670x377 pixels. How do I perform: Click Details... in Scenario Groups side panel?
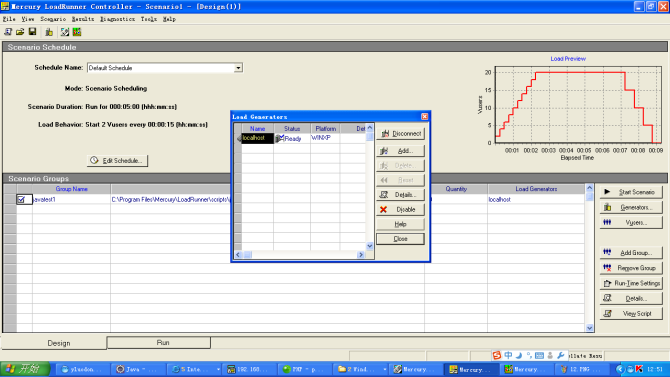tap(631, 298)
